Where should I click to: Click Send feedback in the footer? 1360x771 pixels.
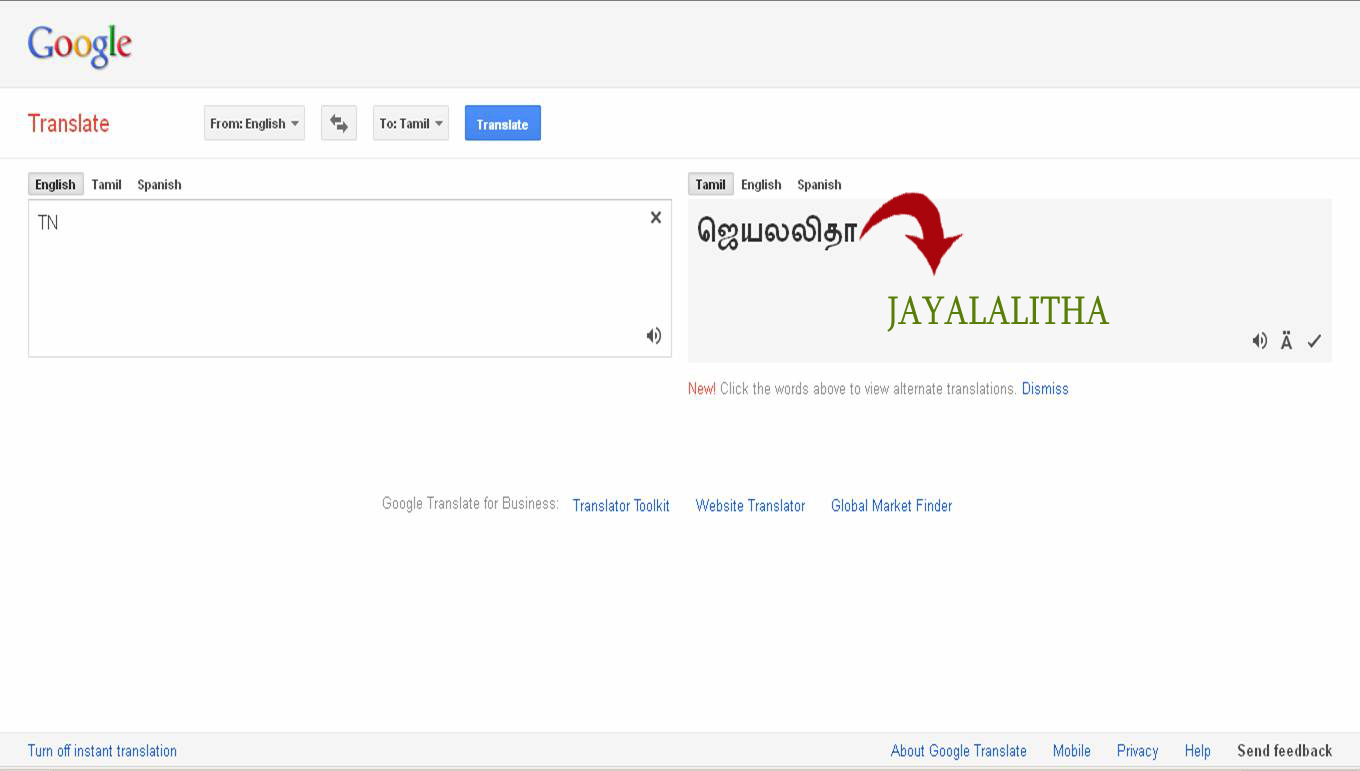[1284, 751]
